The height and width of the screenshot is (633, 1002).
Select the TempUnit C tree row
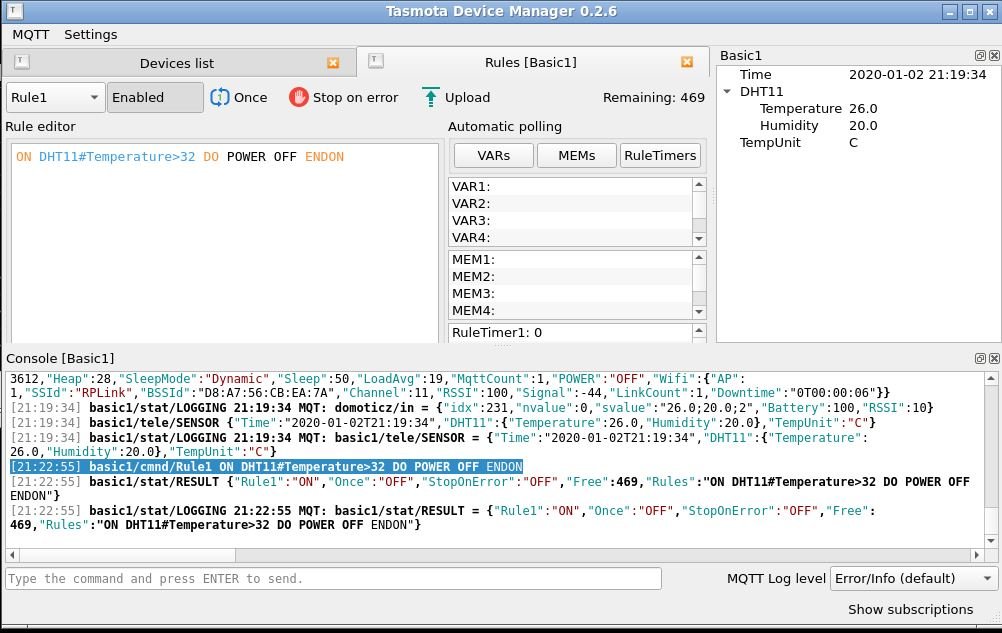coord(859,142)
